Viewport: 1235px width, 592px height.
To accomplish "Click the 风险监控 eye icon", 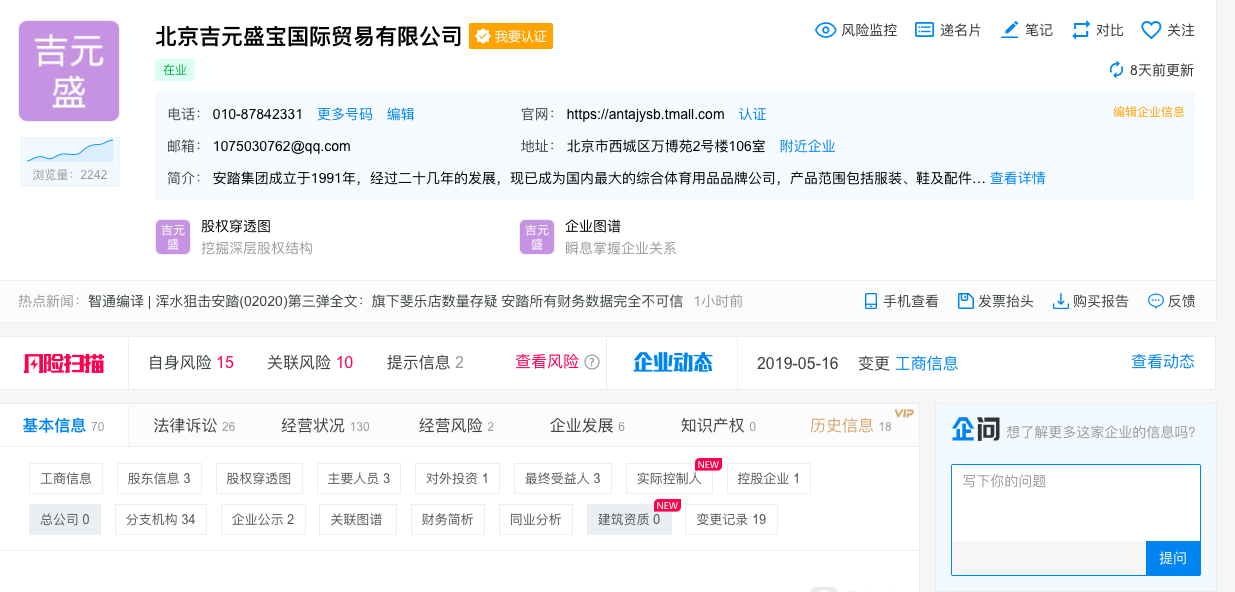I will click(x=826, y=30).
